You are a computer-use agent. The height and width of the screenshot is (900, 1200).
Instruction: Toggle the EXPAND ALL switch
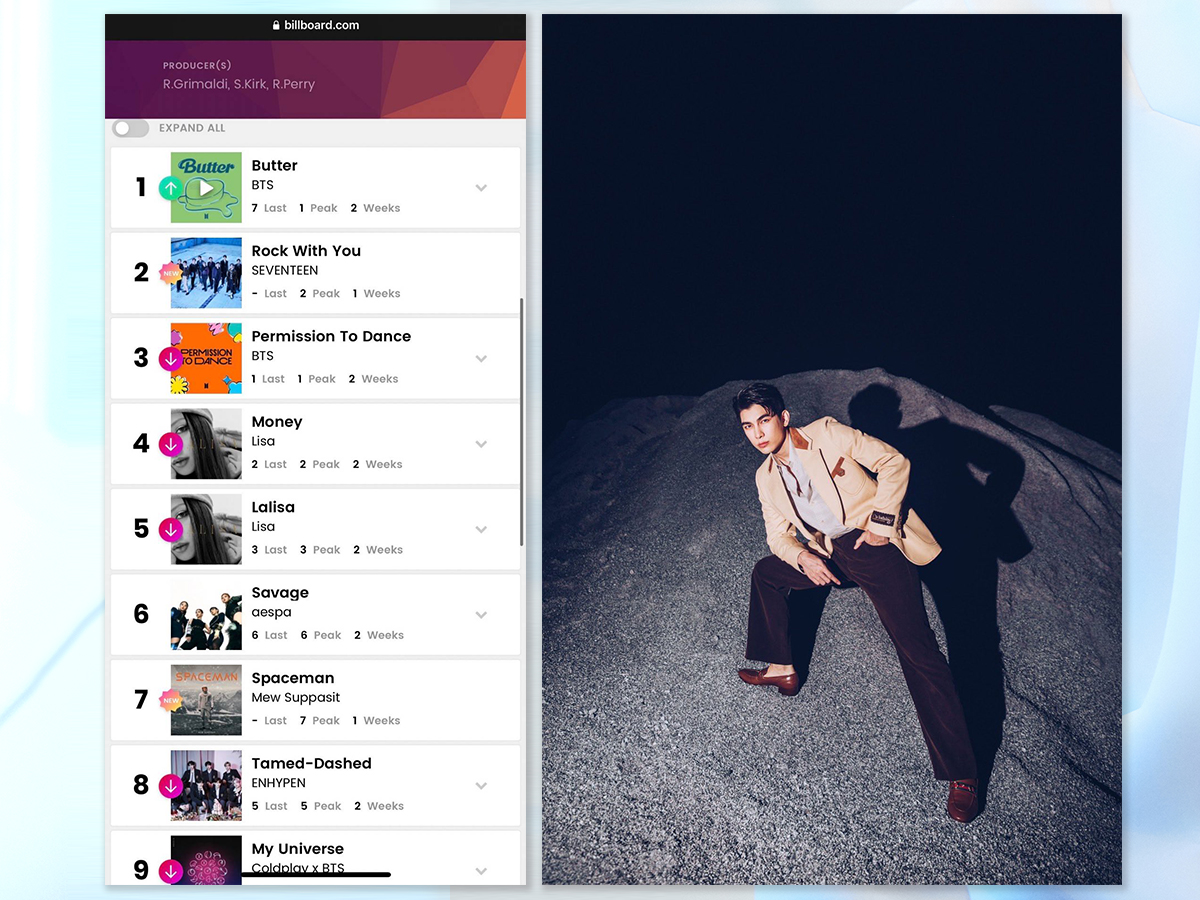pyautogui.click(x=131, y=128)
